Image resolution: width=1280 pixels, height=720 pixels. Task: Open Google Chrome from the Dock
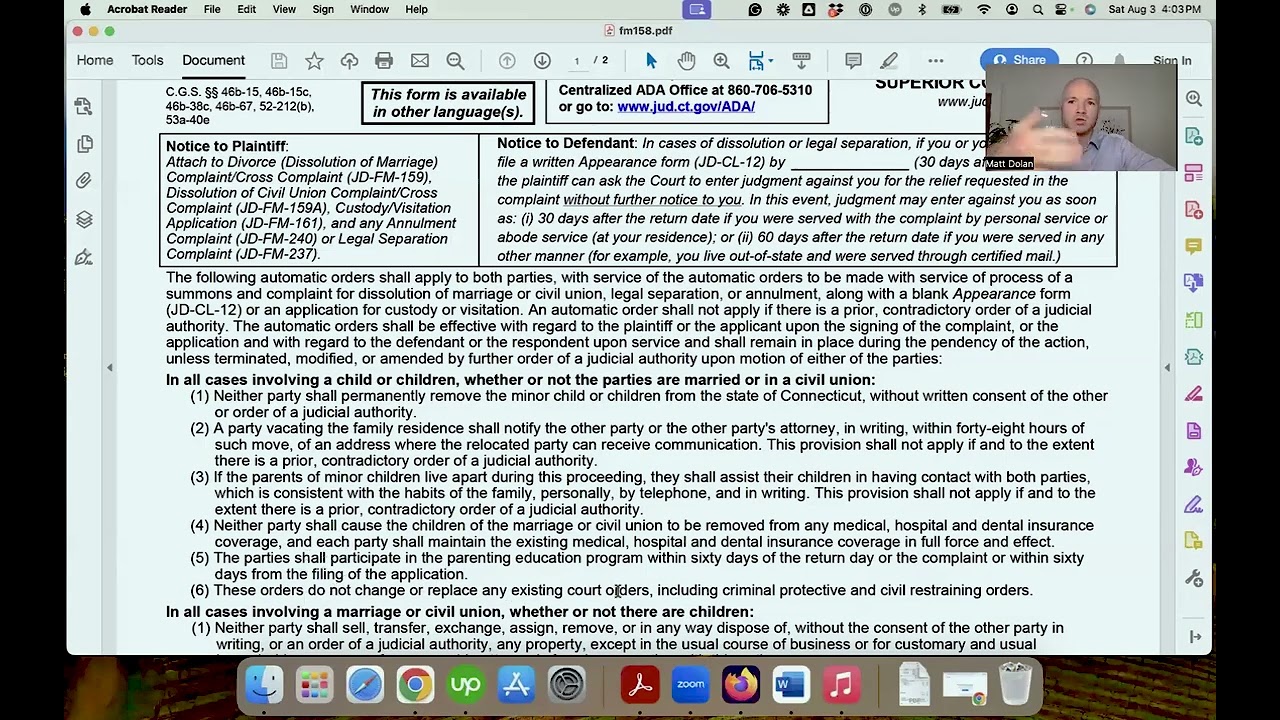coord(415,685)
